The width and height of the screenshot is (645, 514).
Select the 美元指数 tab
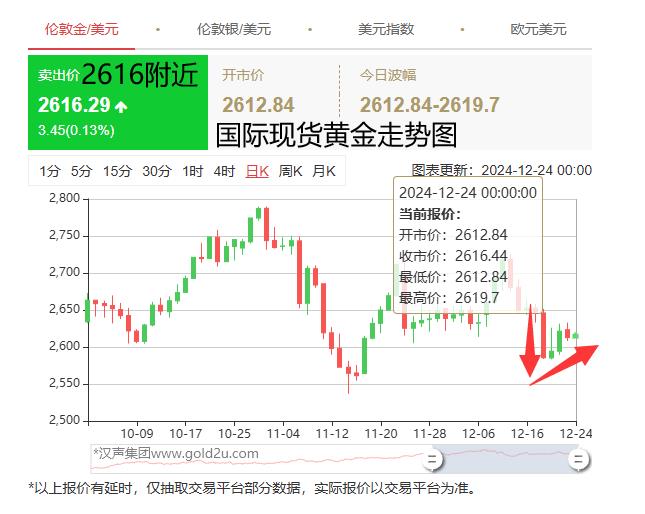pos(386,29)
